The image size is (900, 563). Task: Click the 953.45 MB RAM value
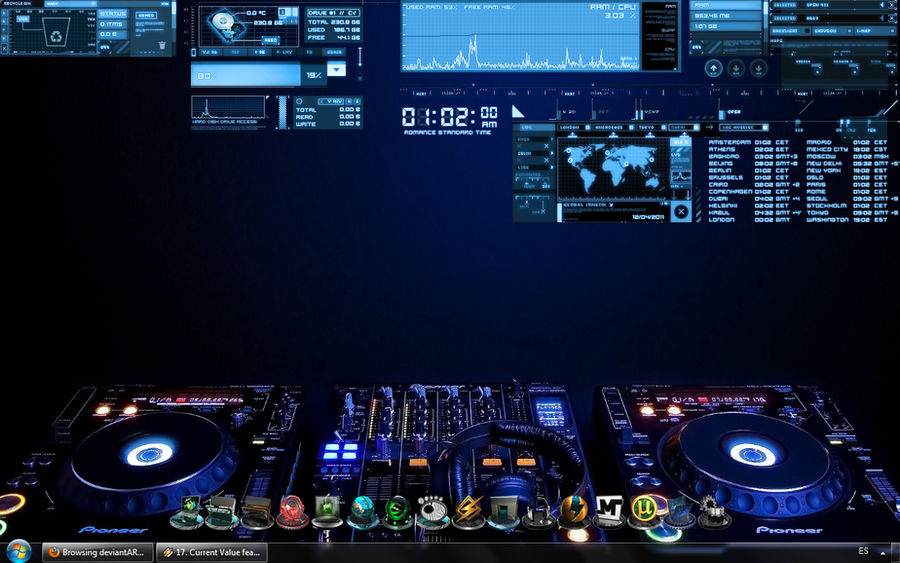point(712,15)
